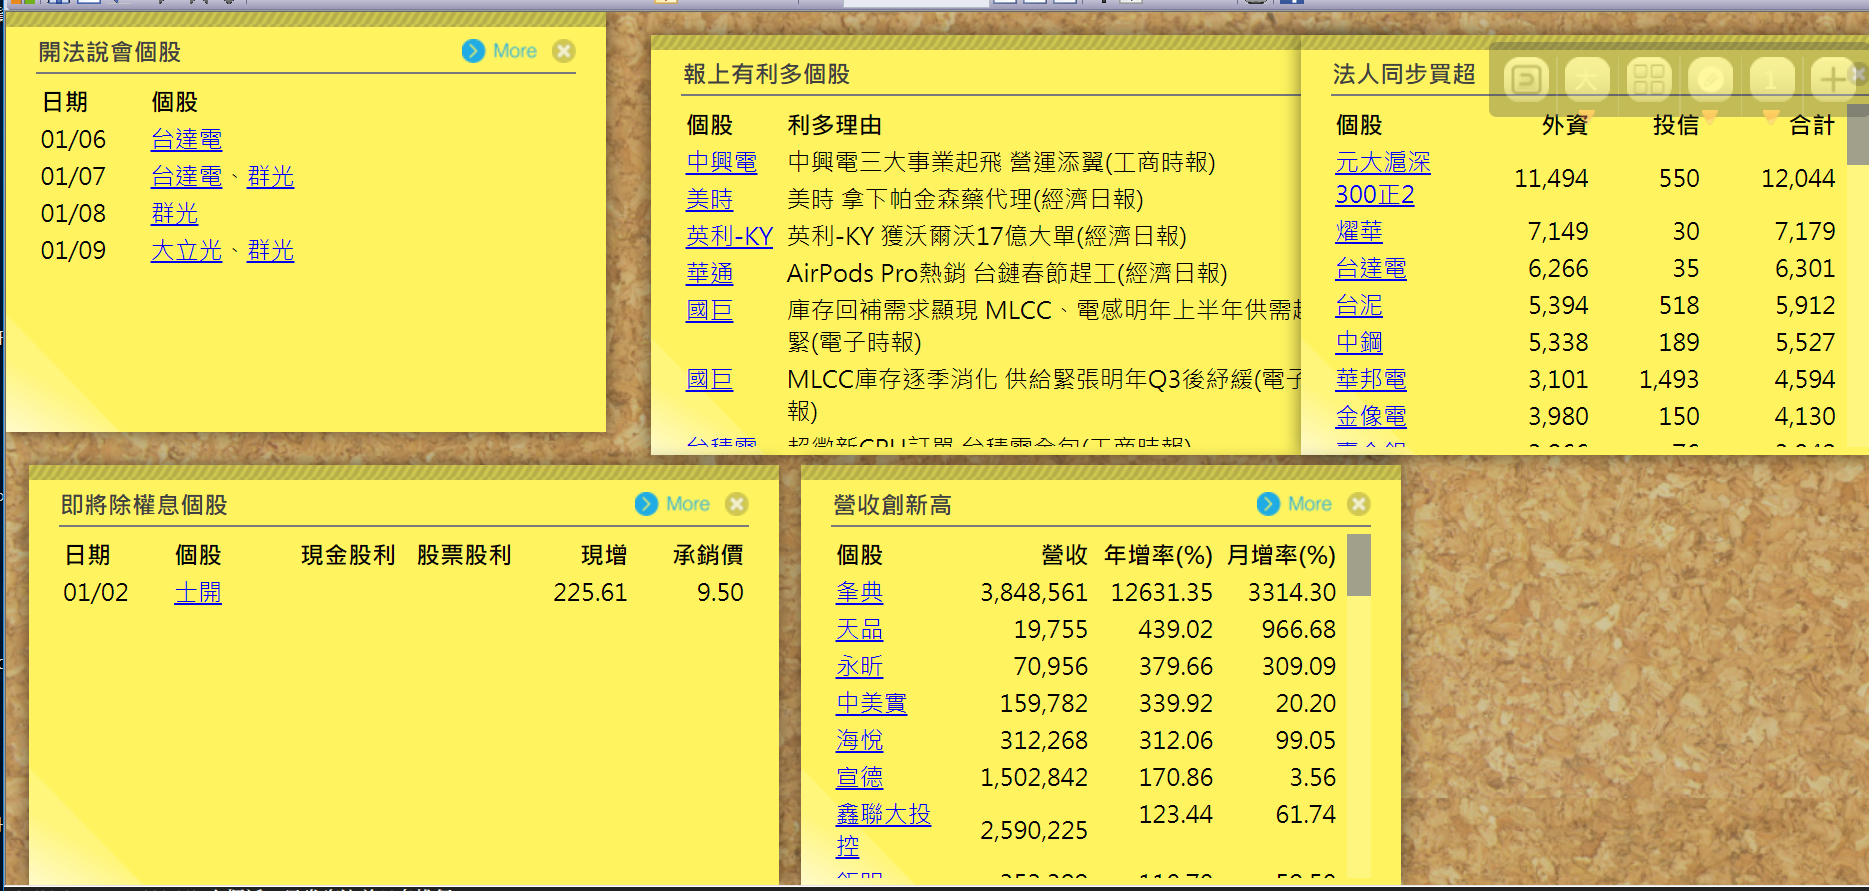Close the 營收創新高 sticky note
Viewport: 1869px width, 891px height.
1359,504
